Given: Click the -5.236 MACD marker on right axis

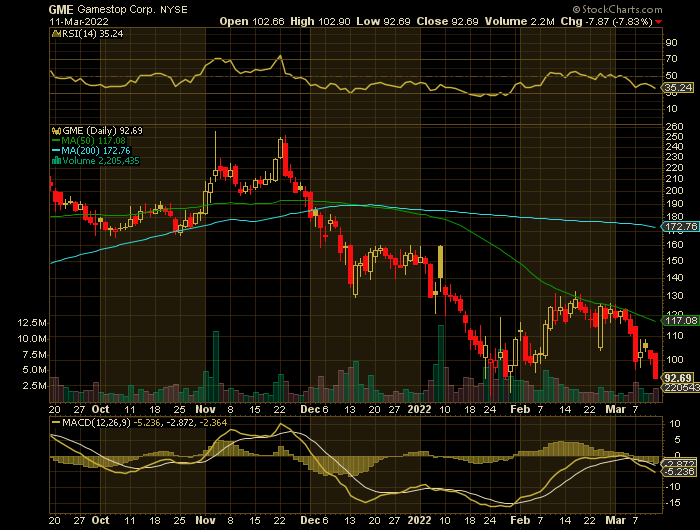Looking at the screenshot, I should tap(679, 472).
